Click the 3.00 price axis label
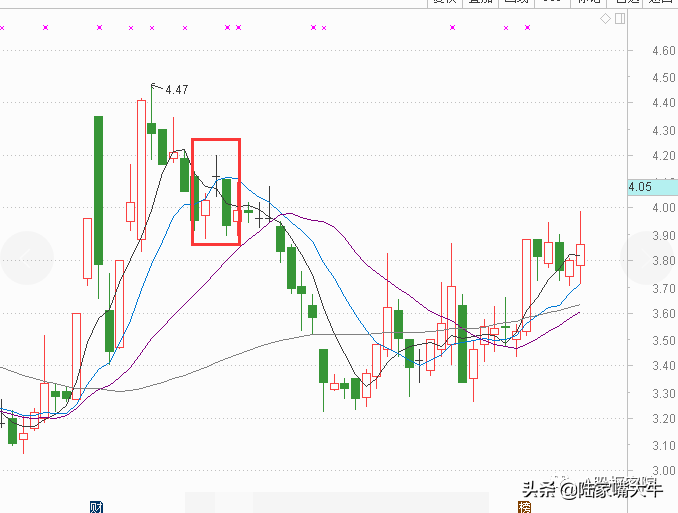The width and height of the screenshot is (678, 513). click(663, 471)
